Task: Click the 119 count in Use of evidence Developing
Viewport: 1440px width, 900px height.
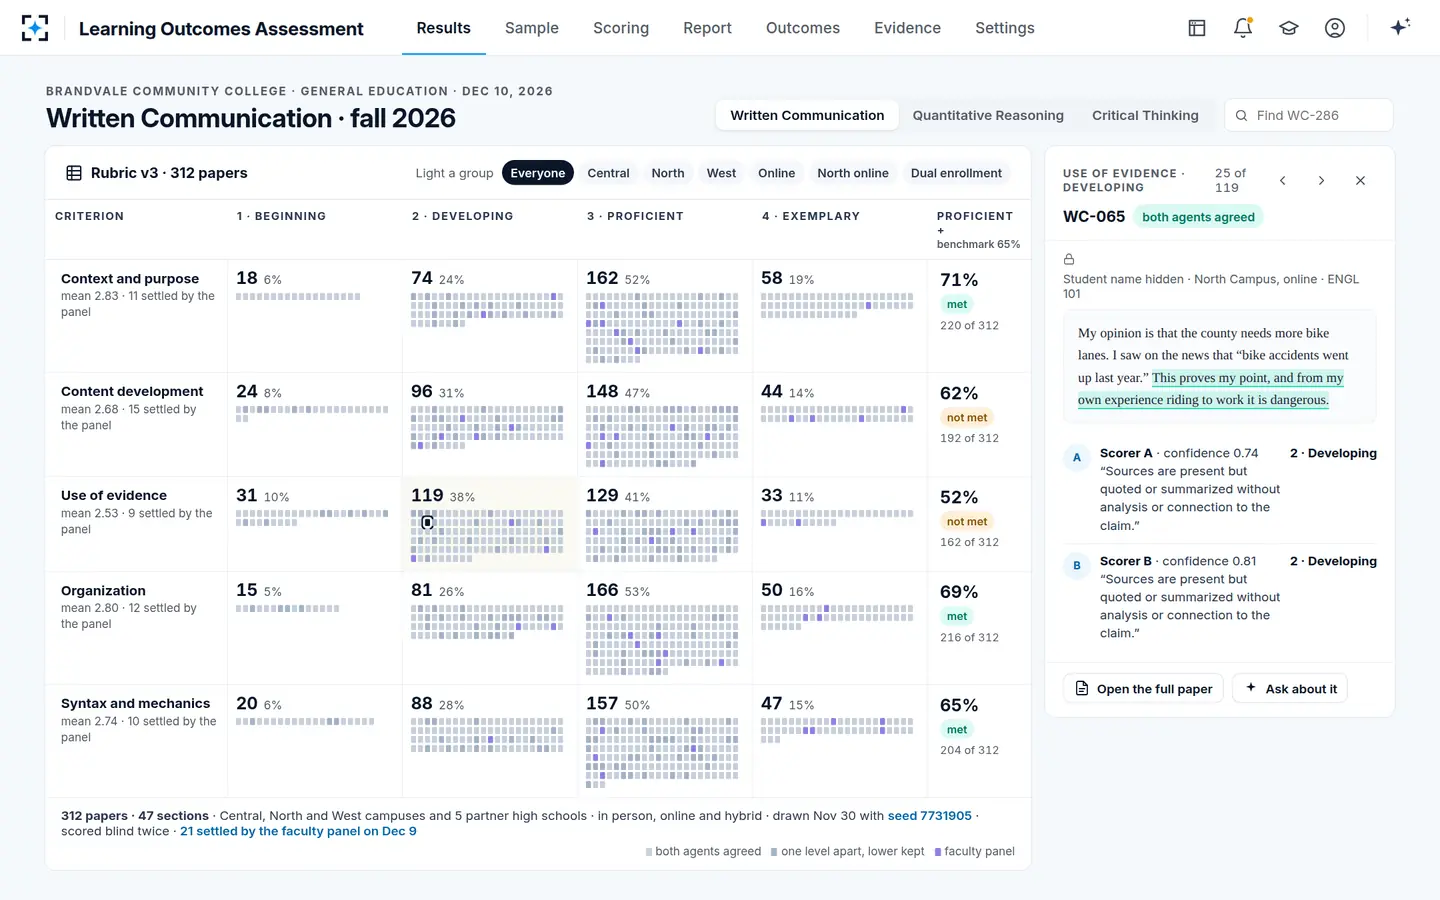Action: click(427, 495)
